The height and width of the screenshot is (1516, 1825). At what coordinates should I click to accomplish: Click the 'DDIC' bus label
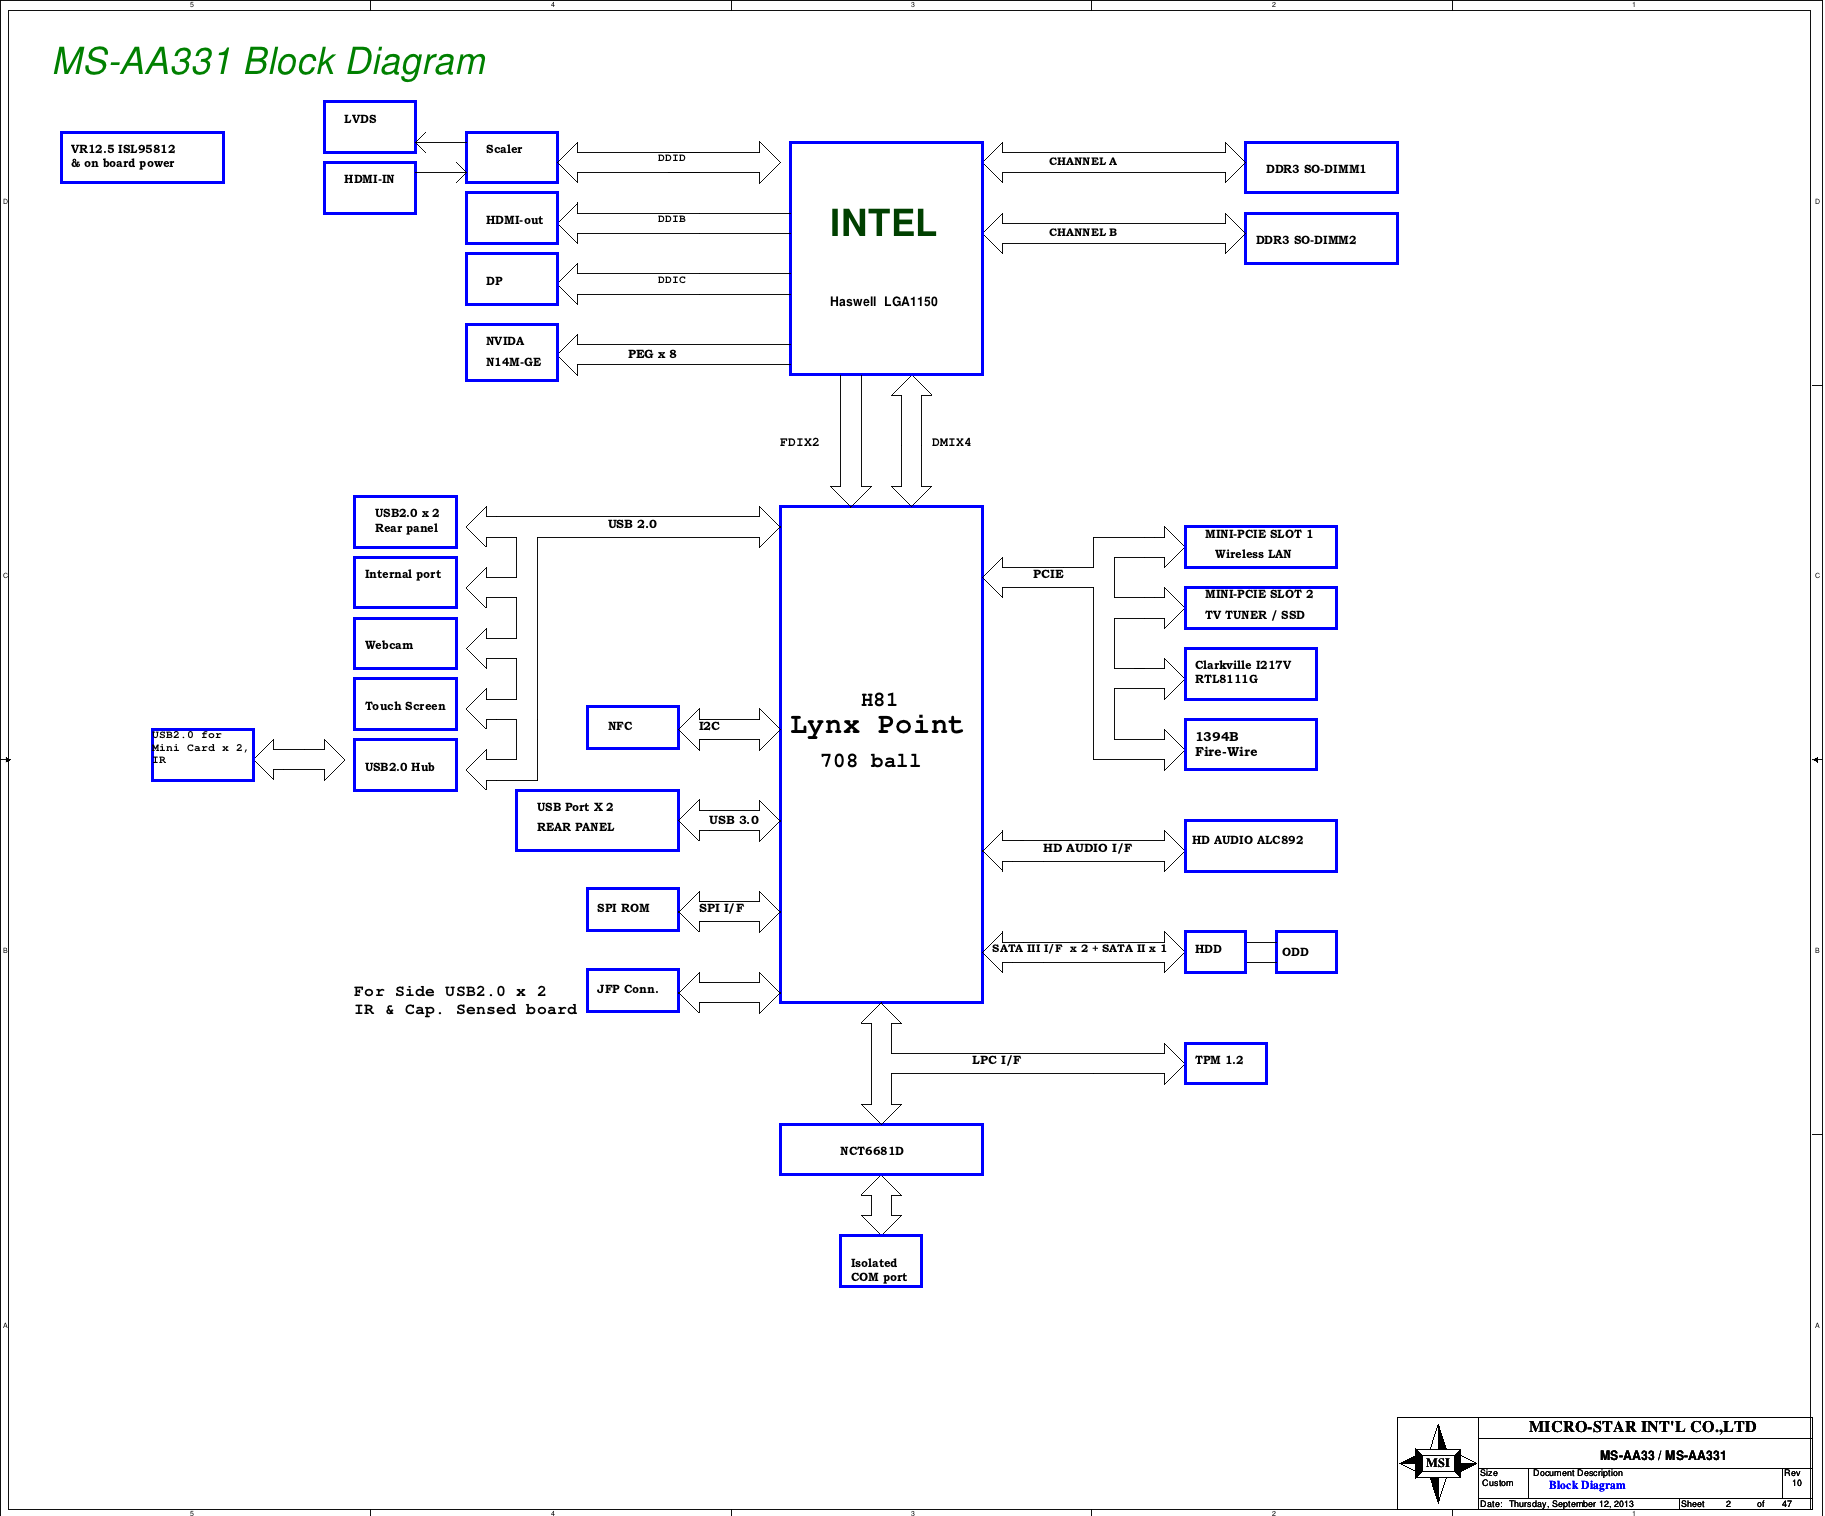(672, 280)
